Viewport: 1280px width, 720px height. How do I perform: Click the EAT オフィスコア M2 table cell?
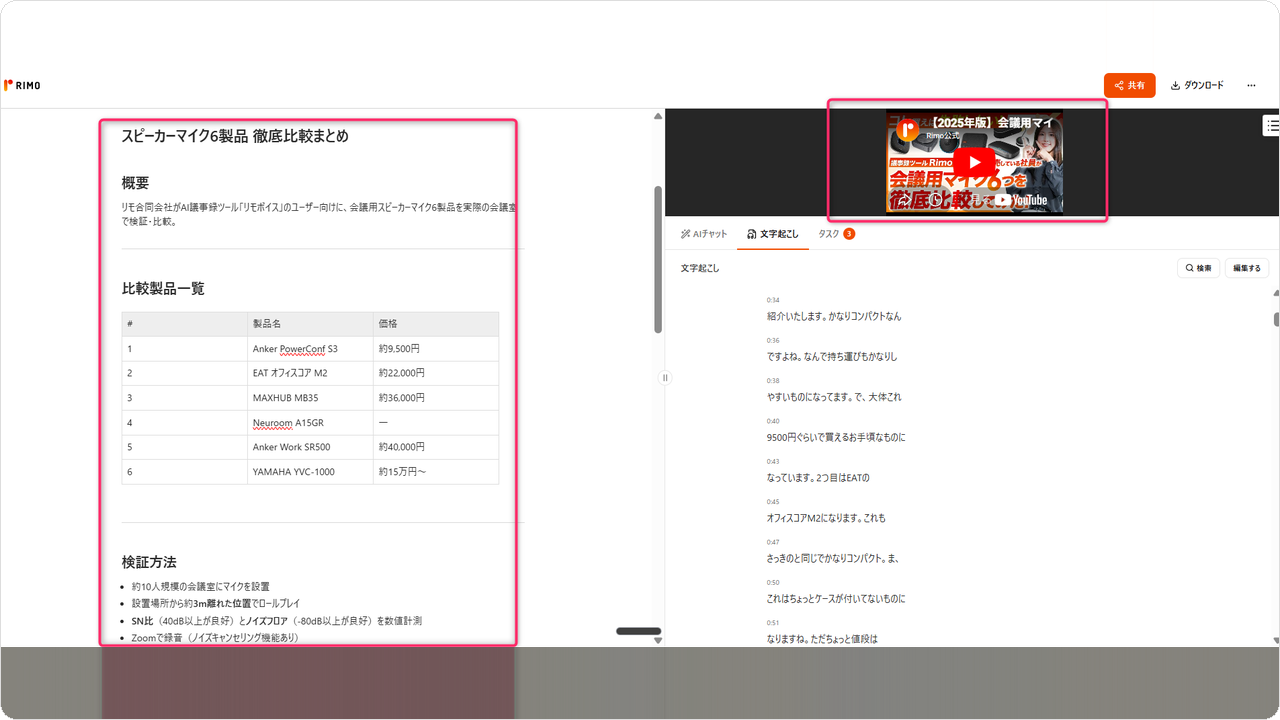310,373
